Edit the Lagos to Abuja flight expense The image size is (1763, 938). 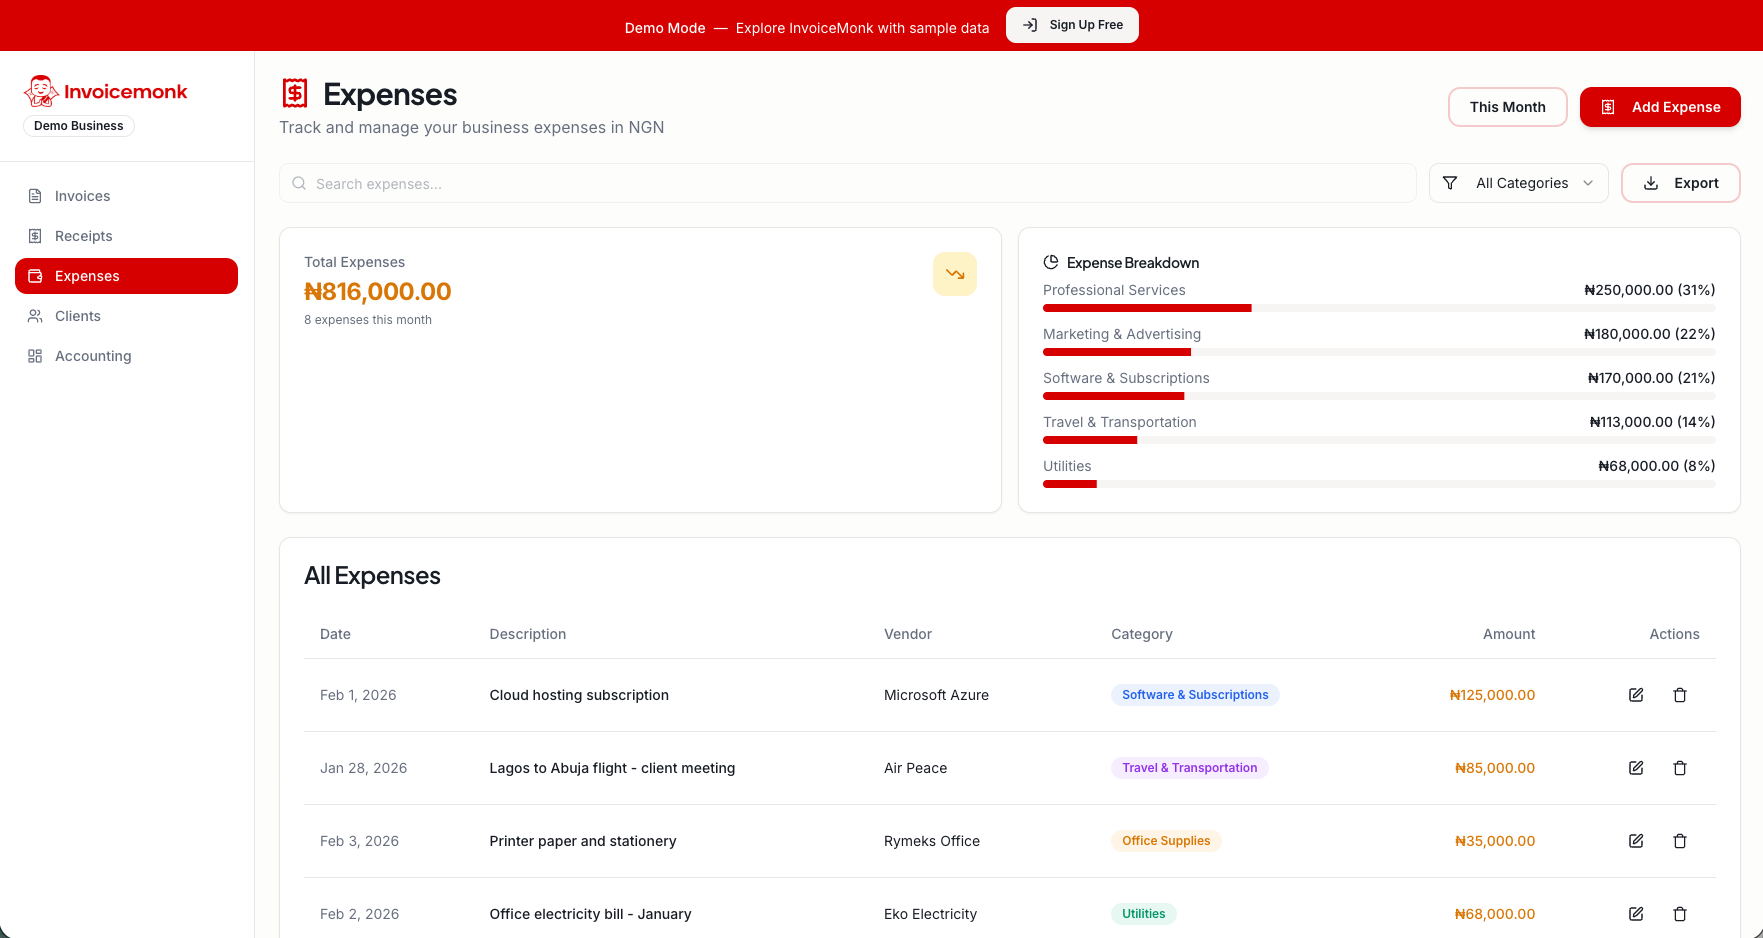coord(1636,768)
